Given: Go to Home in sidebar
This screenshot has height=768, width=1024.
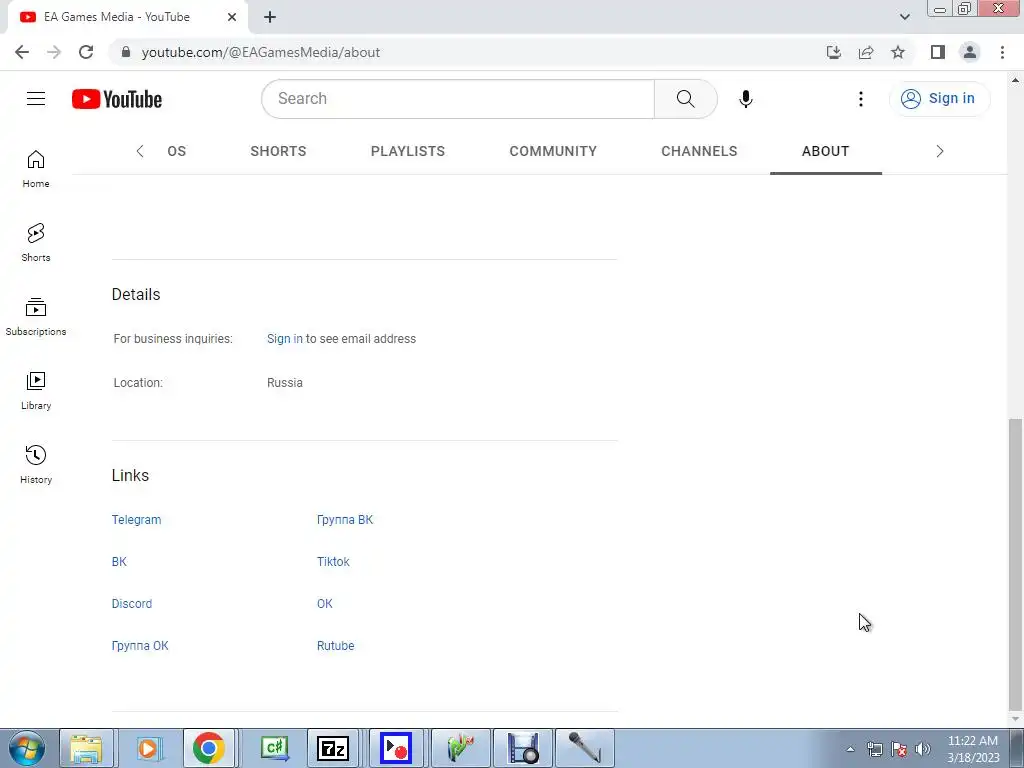Looking at the screenshot, I should 36,169.
